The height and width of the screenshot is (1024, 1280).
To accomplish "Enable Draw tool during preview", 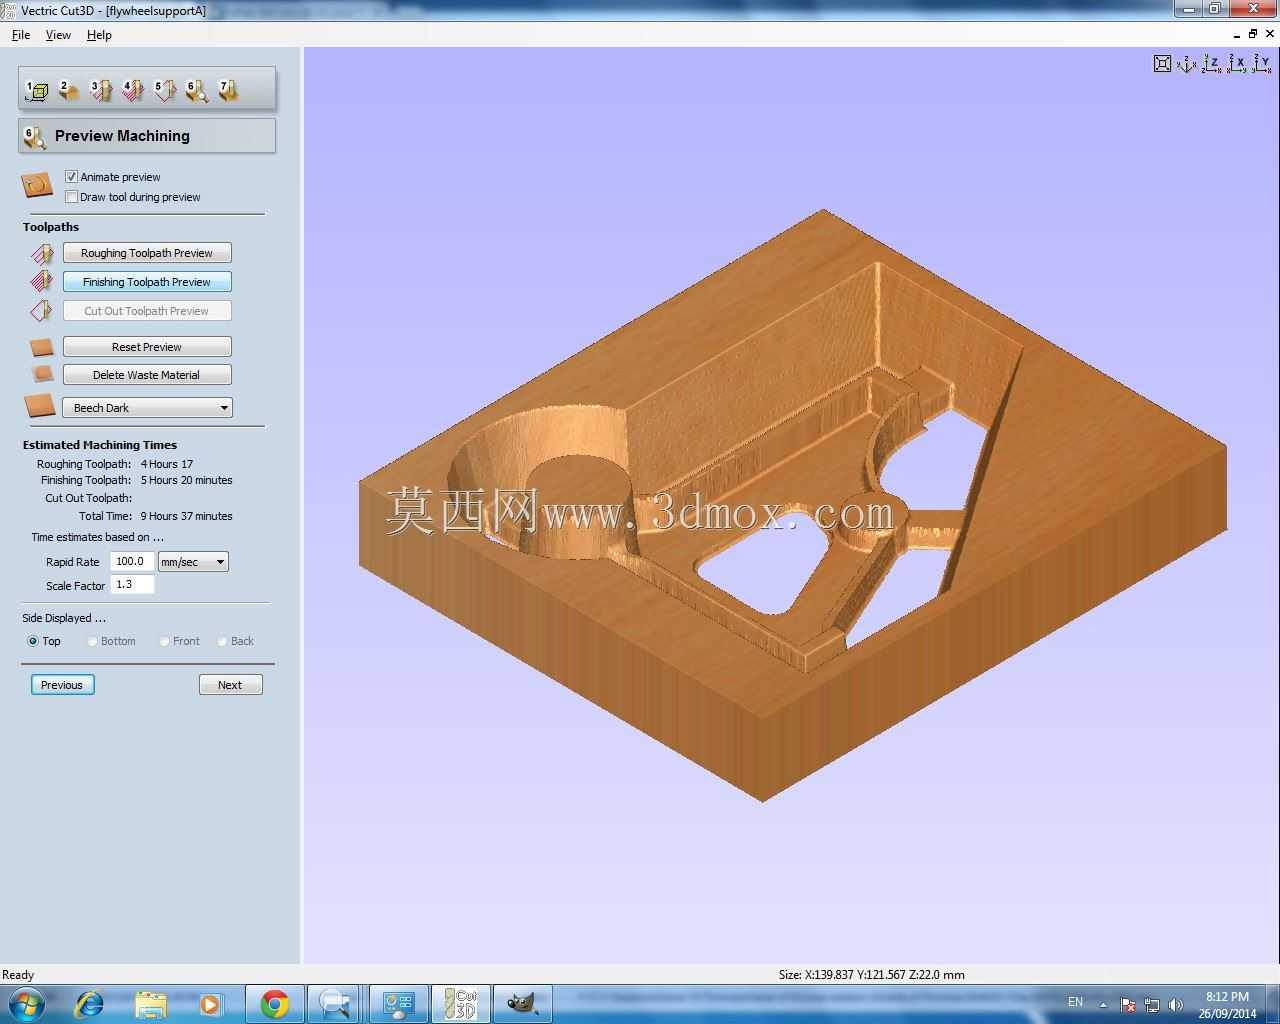I will click(x=71, y=197).
